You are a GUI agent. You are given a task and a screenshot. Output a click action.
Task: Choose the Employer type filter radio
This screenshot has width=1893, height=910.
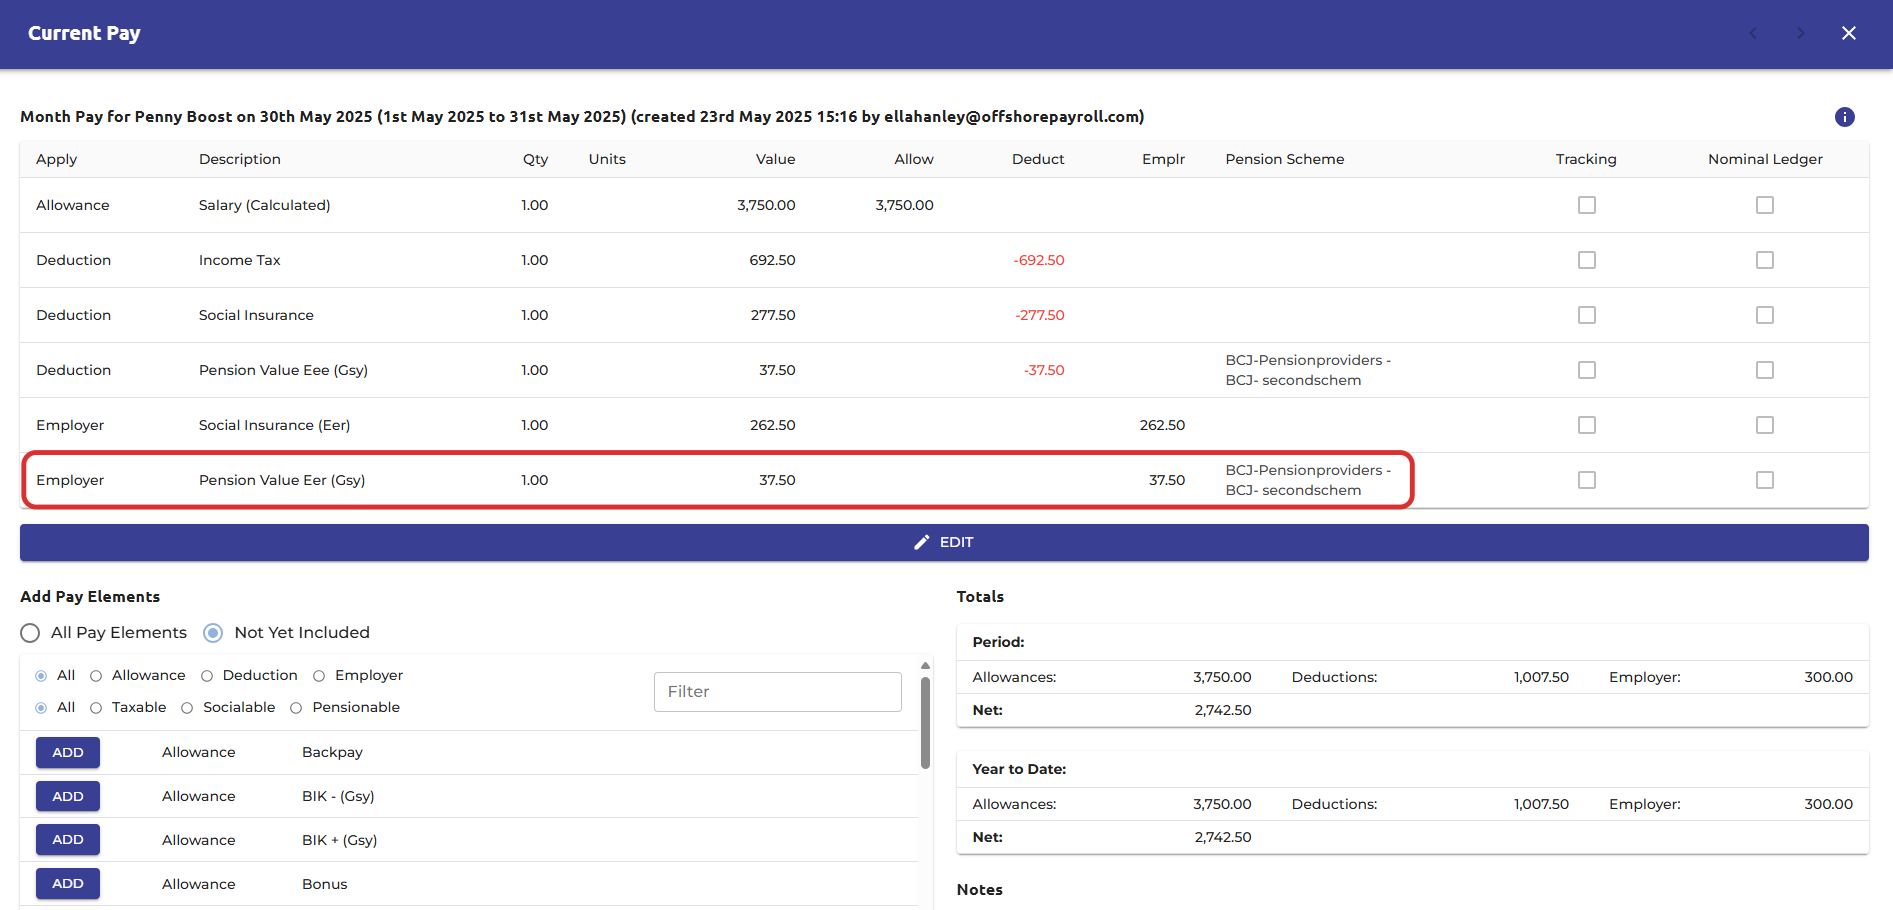pos(319,676)
